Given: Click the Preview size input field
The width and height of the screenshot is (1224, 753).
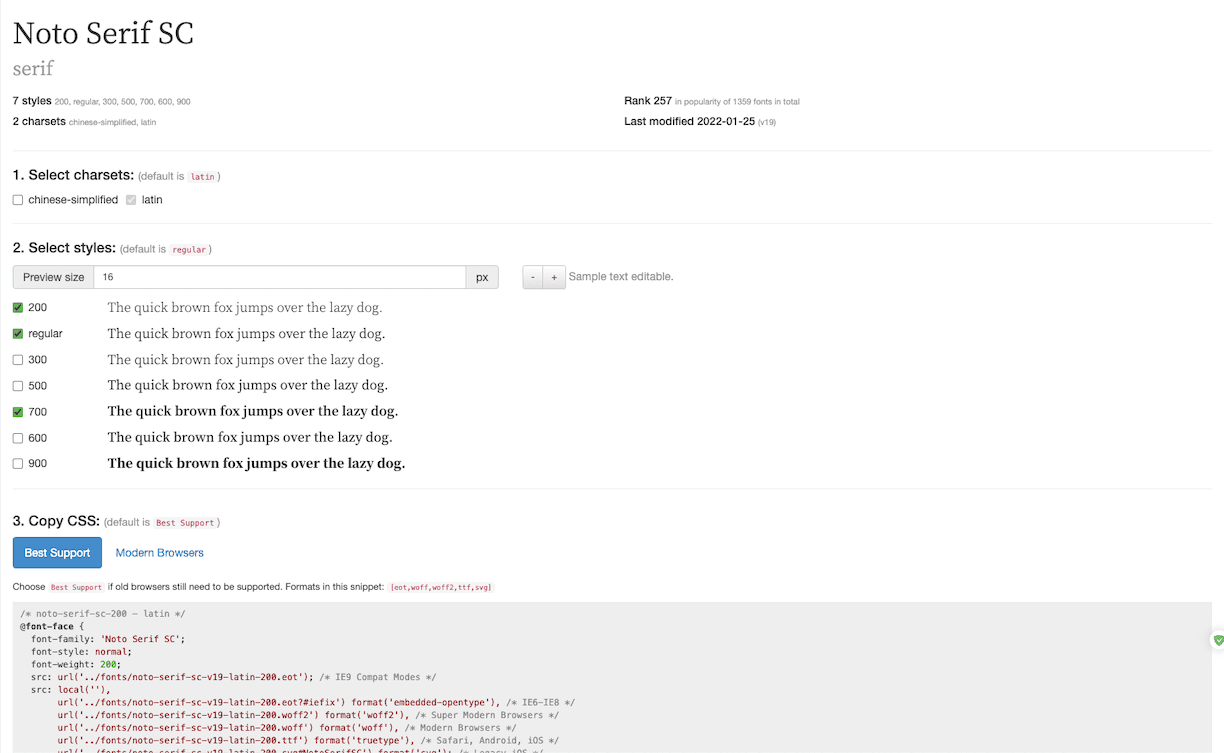Looking at the screenshot, I should pos(279,277).
